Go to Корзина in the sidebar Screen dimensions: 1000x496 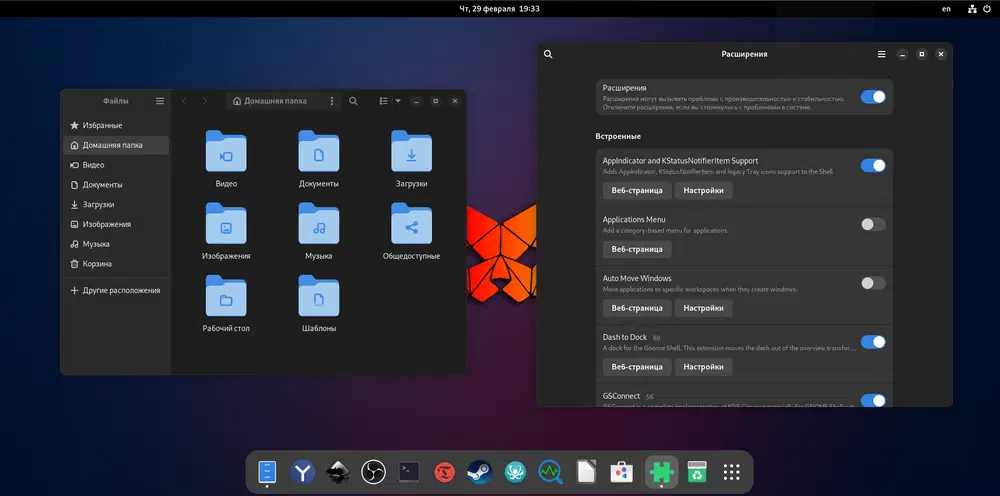coord(97,264)
